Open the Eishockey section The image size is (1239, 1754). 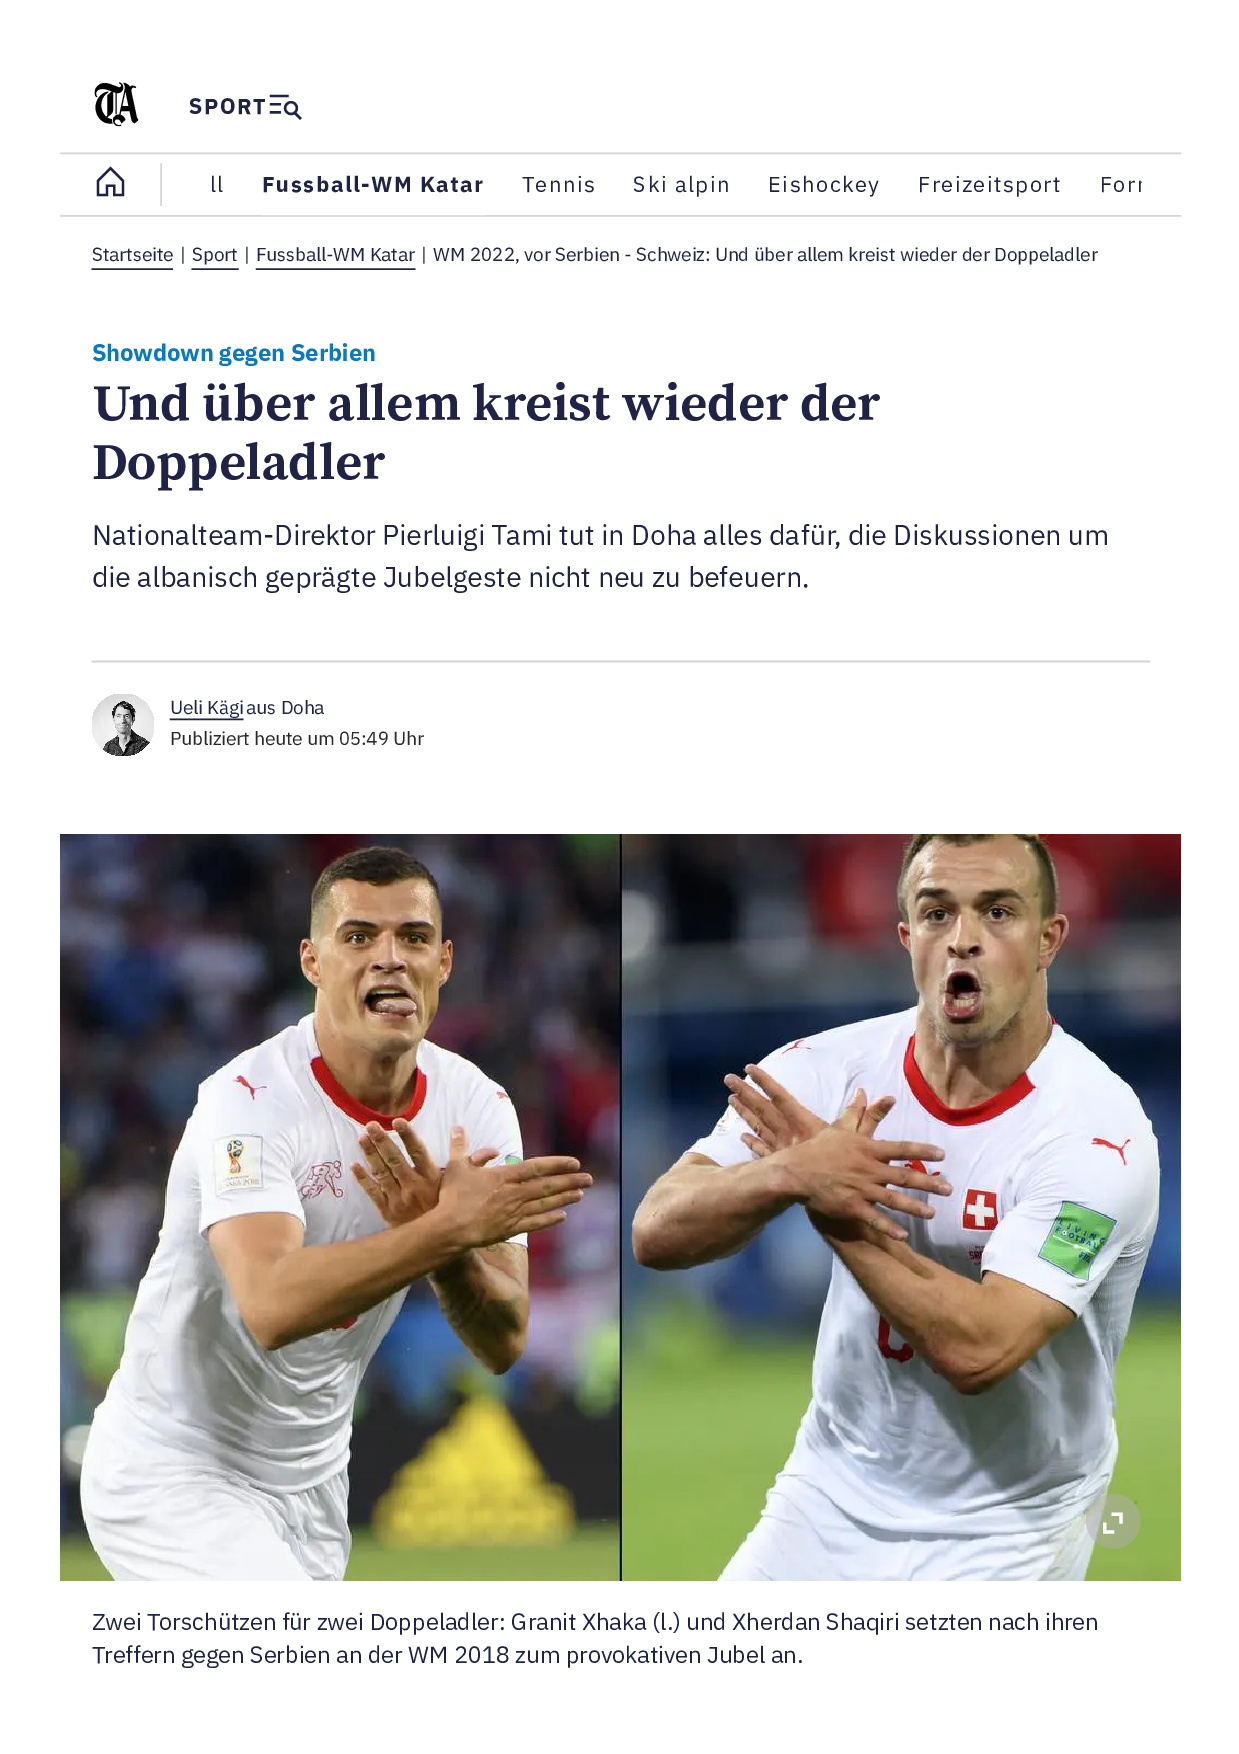824,185
